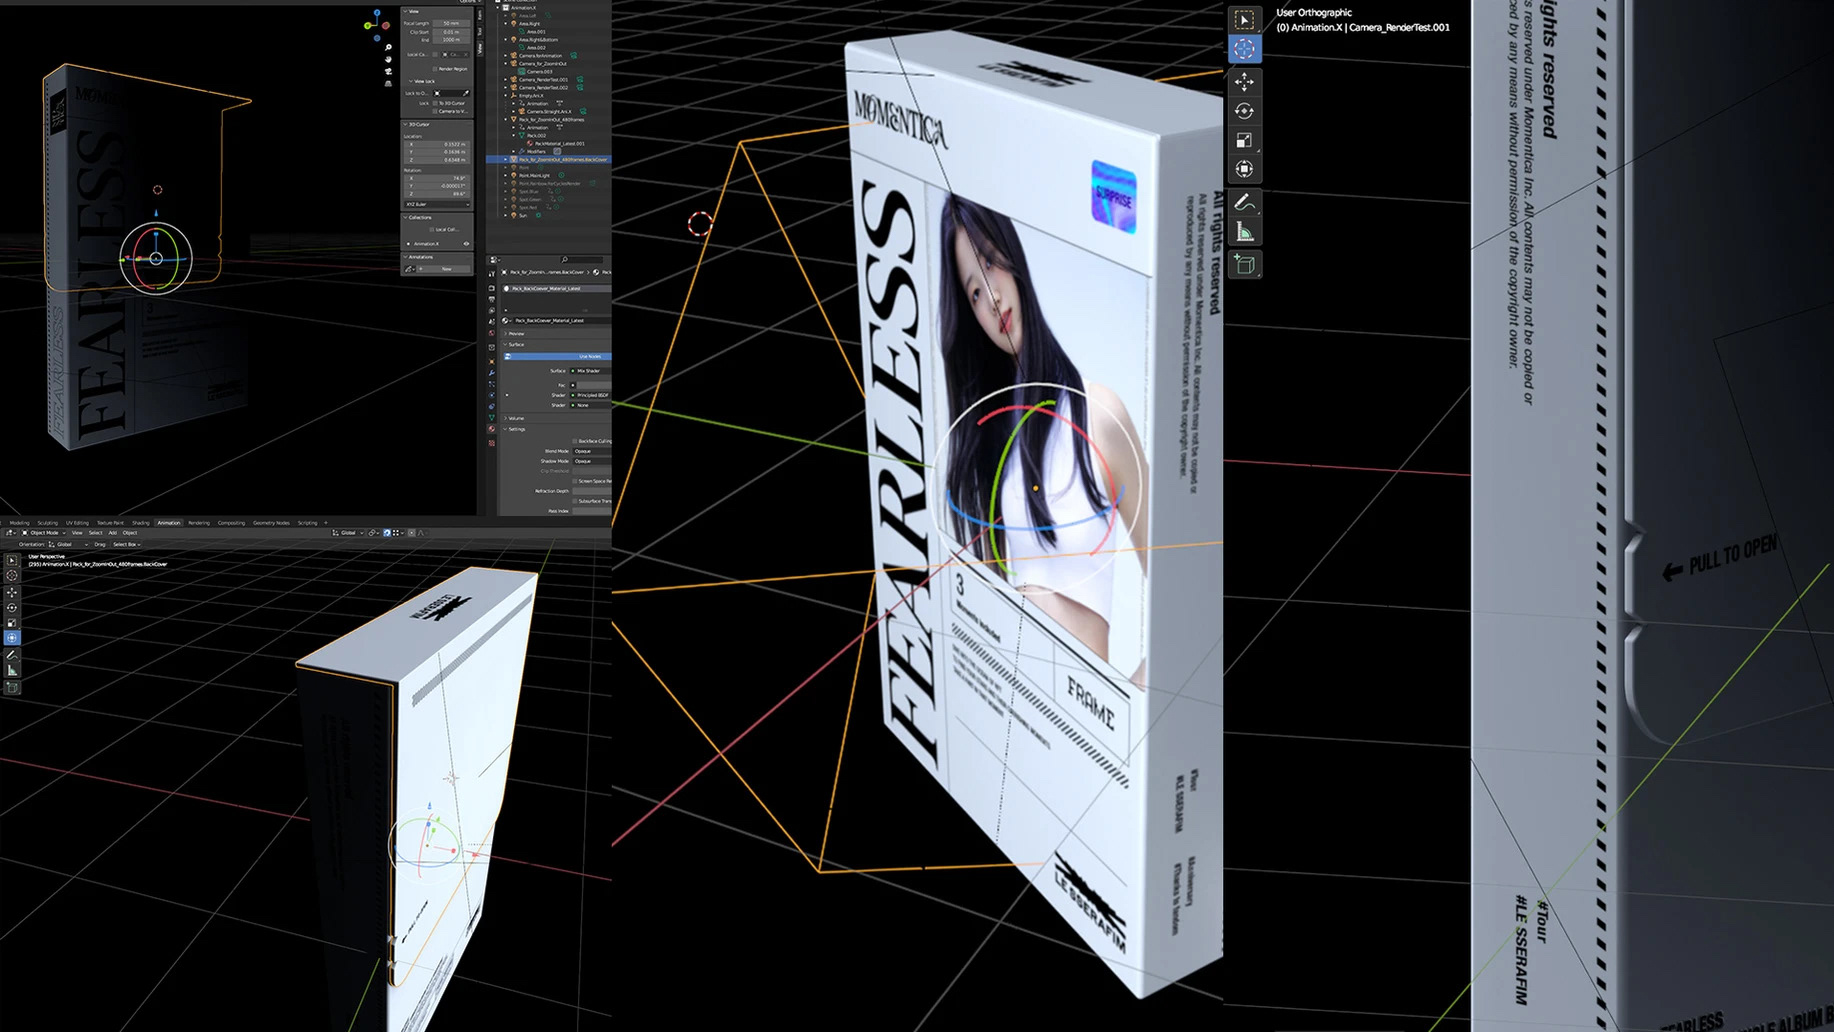Enable Lock To 3D Cursor checkbox

435,103
